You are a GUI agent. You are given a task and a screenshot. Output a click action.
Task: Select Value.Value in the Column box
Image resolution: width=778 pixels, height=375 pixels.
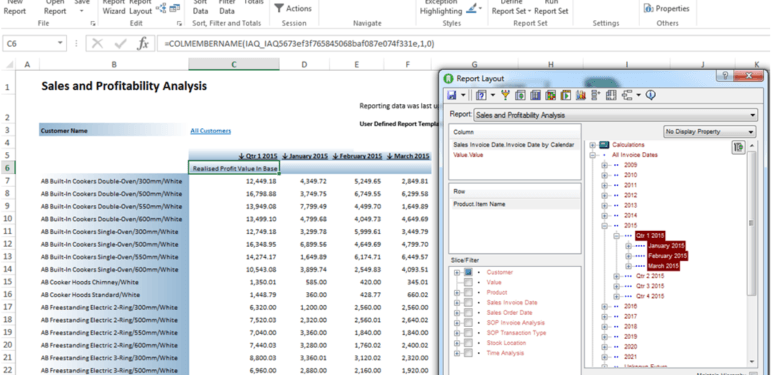click(x=468, y=155)
